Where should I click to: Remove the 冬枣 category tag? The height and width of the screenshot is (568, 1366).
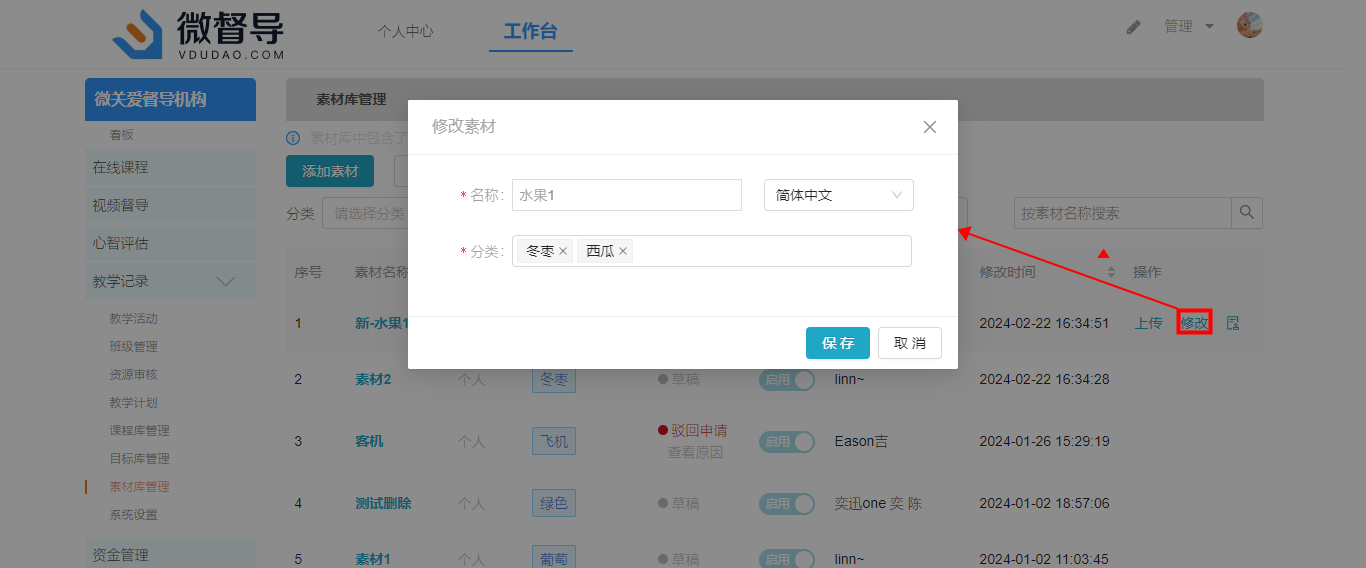click(563, 252)
